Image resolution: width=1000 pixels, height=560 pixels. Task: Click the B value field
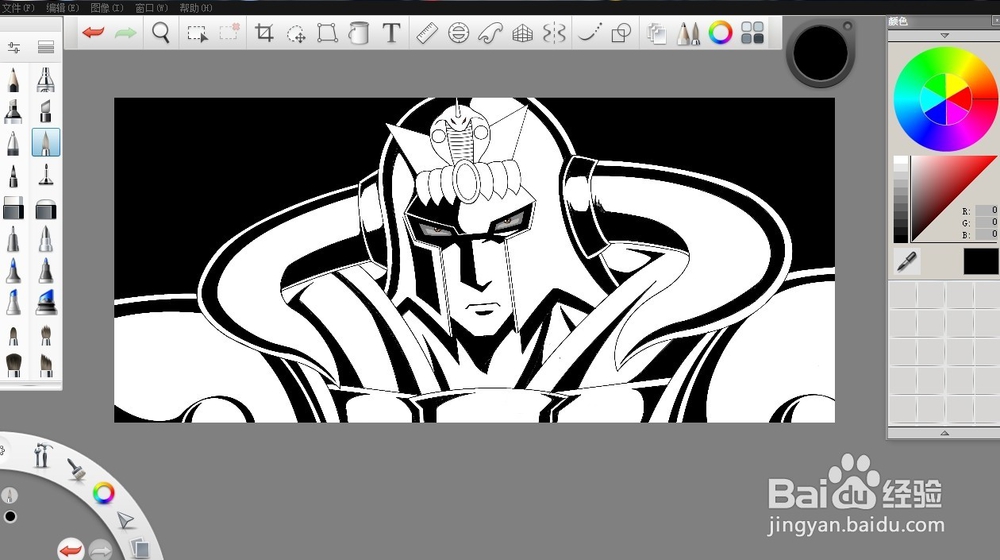pyautogui.click(x=987, y=234)
